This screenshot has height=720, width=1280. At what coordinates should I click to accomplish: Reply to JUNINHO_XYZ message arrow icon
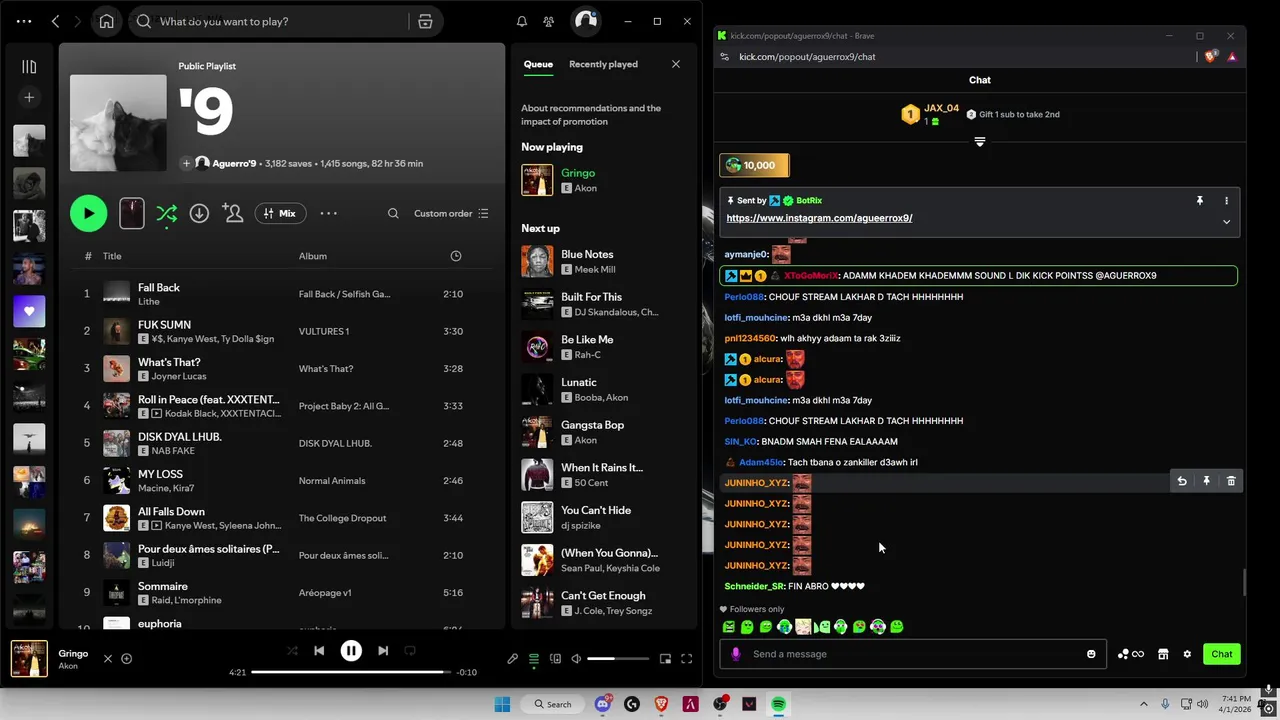tap(1182, 481)
